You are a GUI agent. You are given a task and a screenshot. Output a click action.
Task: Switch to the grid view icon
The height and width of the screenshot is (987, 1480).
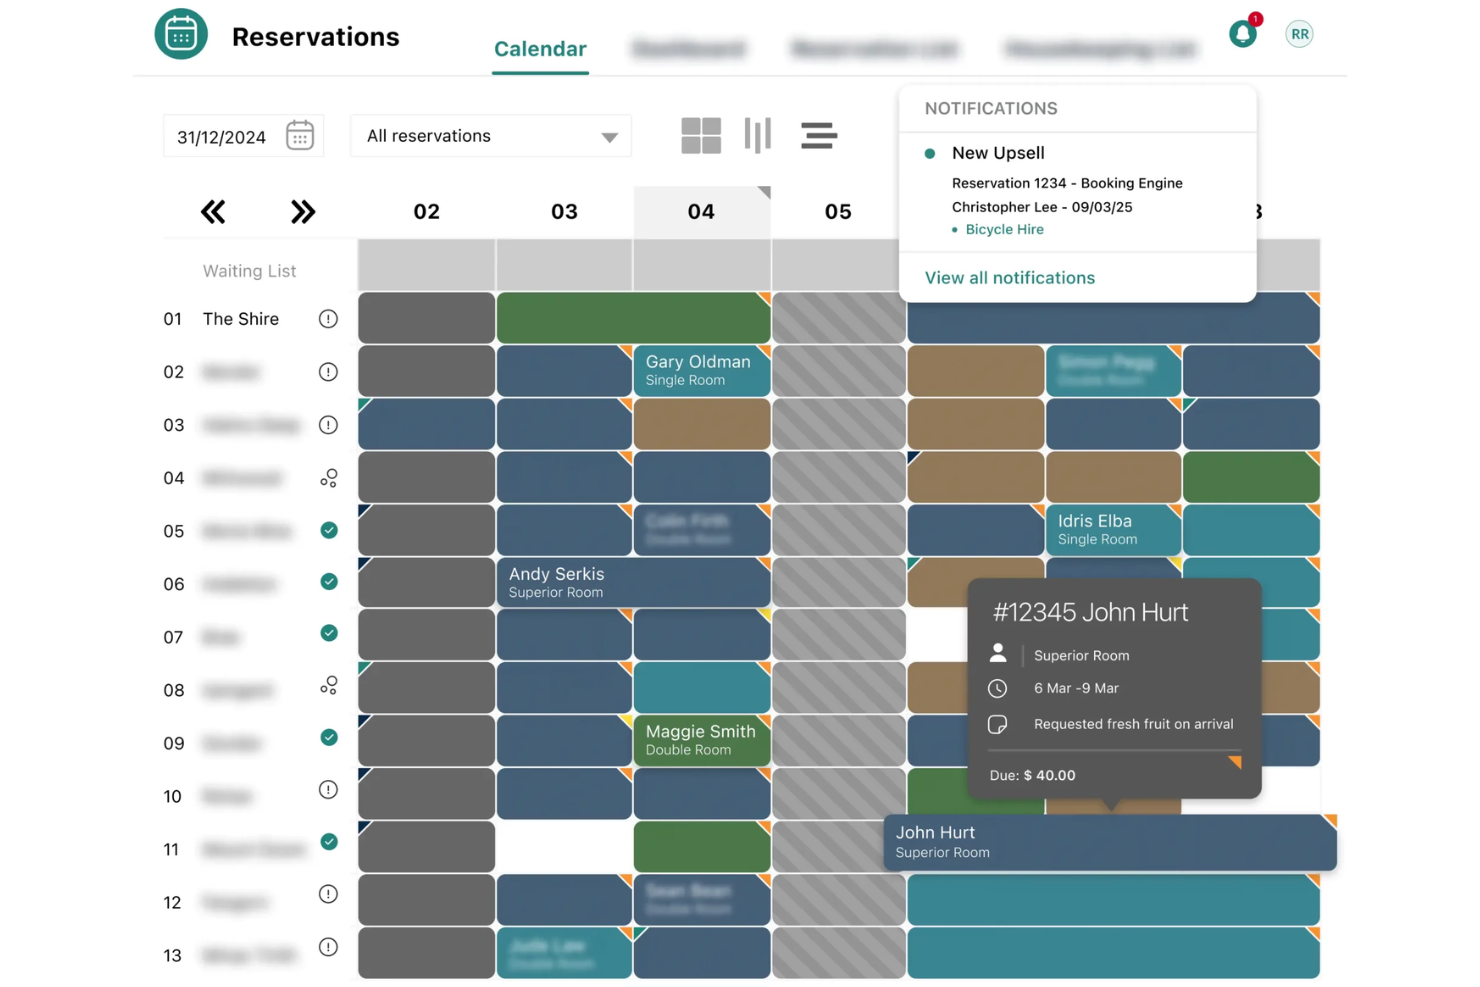click(x=701, y=135)
